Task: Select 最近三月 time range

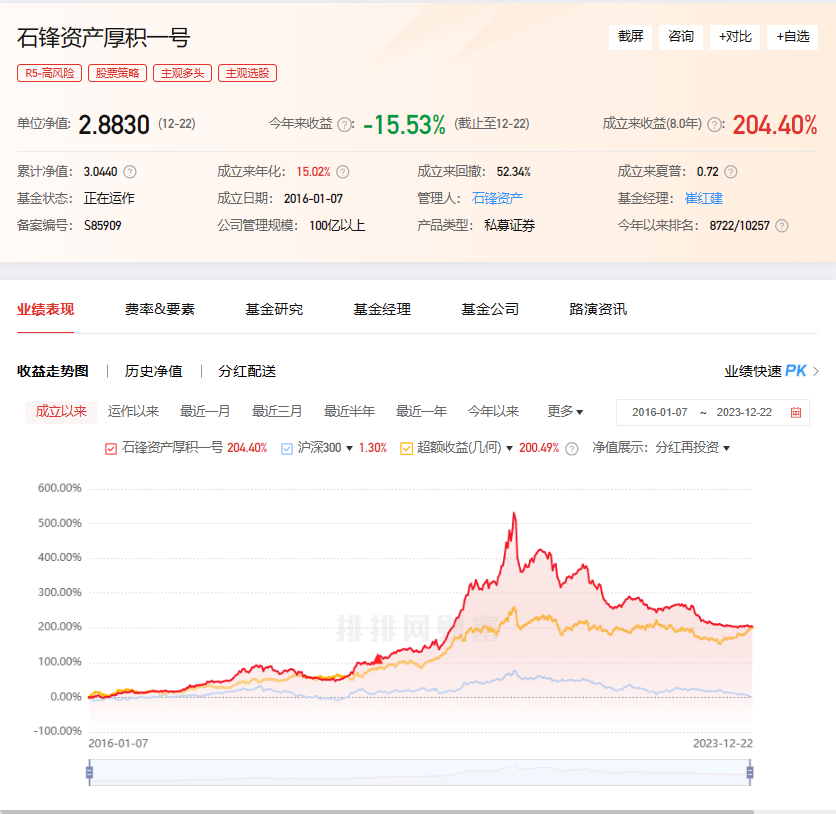Action: point(277,412)
